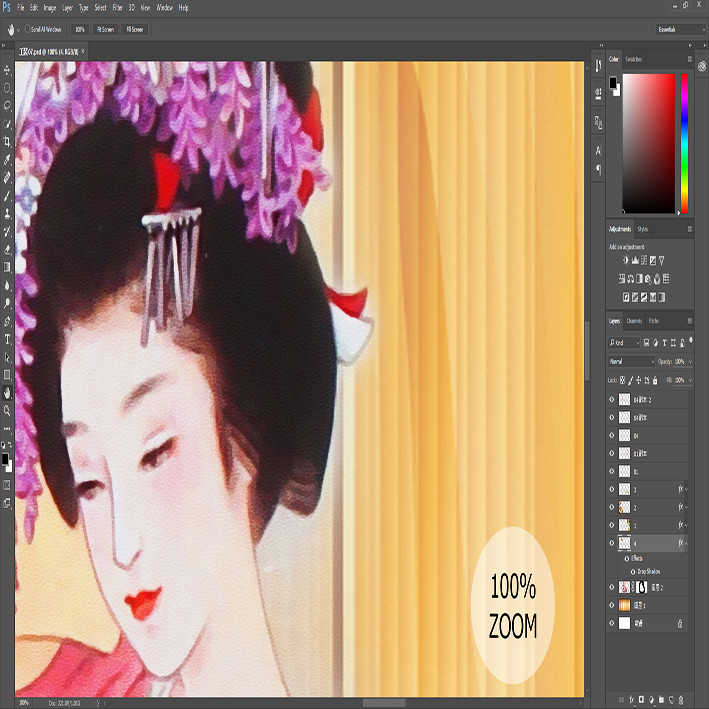The height and width of the screenshot is (709, 709).
Task: Switch to the Paths tab
Action: tap(654, 321)
